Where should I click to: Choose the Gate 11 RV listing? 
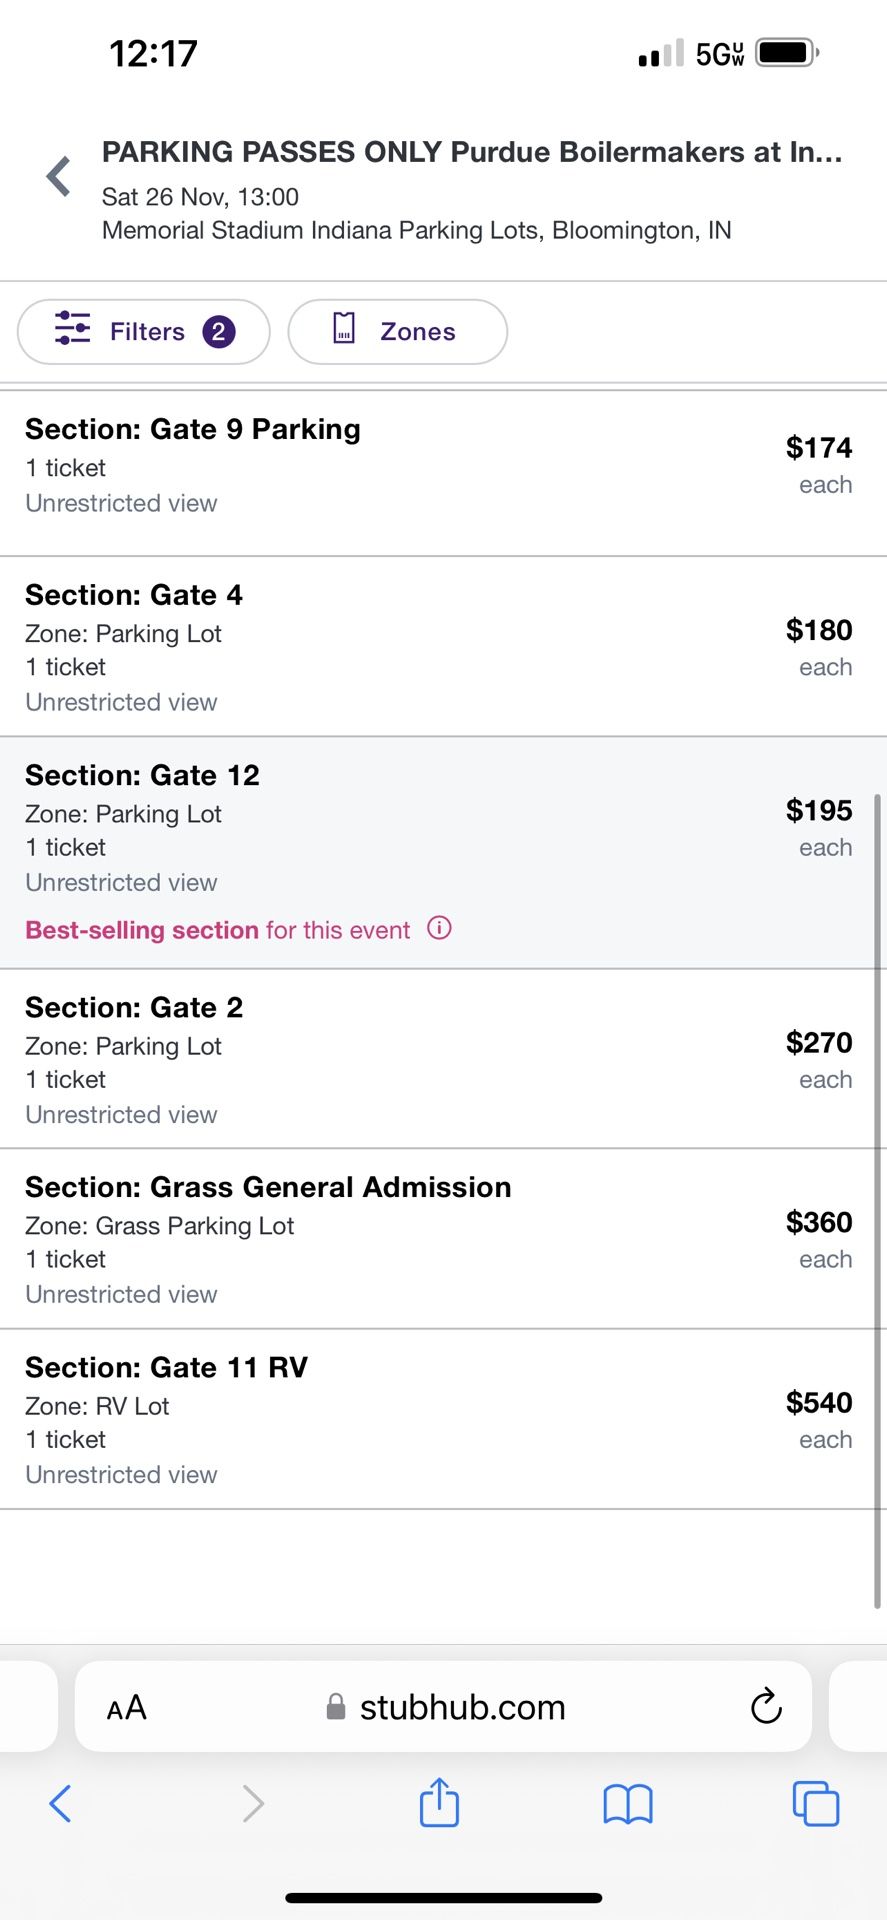pos(443,1419)
